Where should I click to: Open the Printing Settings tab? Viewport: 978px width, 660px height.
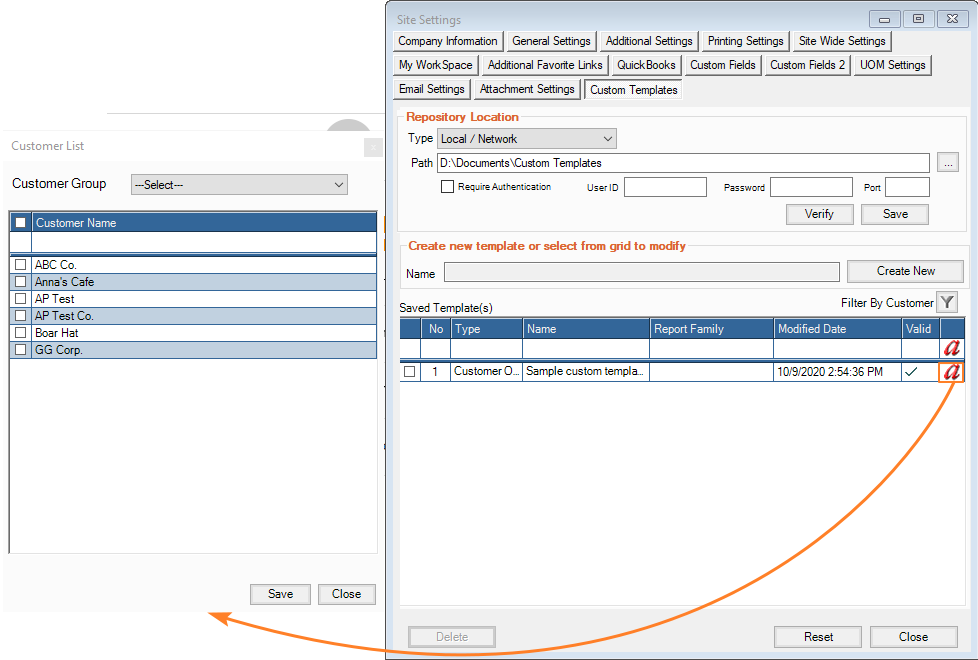[745, 41]
